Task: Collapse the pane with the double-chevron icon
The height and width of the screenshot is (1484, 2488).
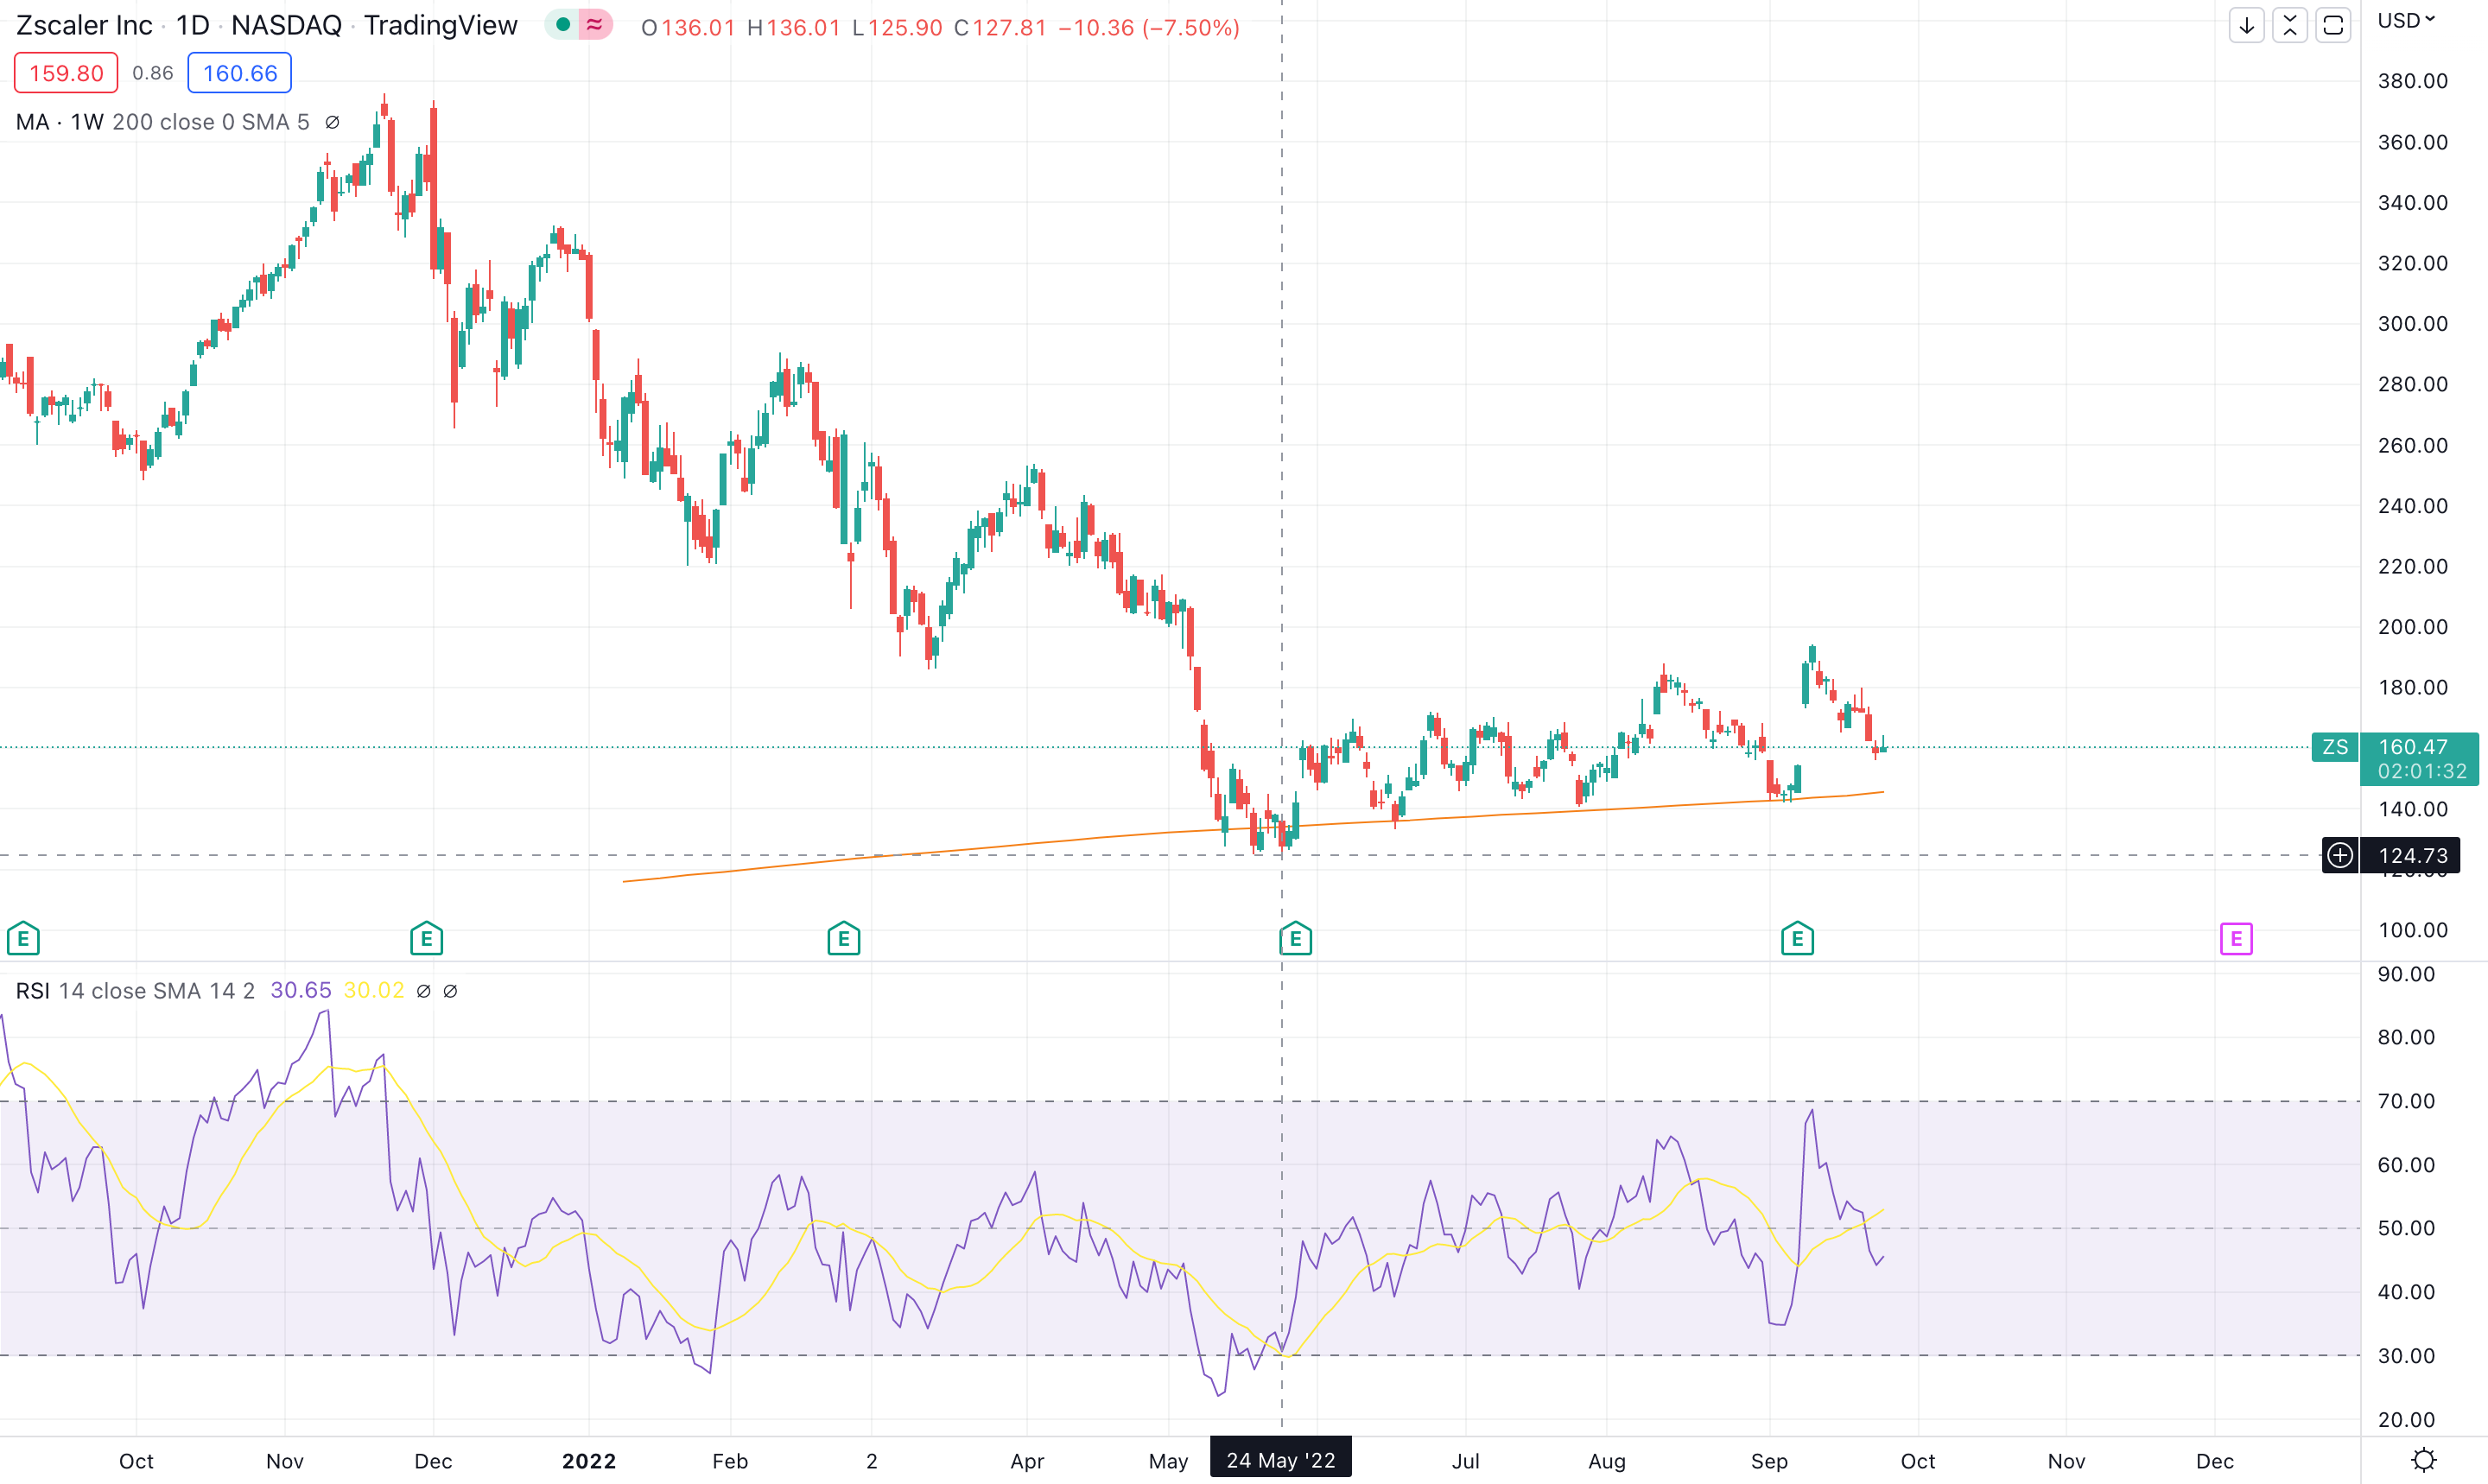Action: tap(2289, 25)
